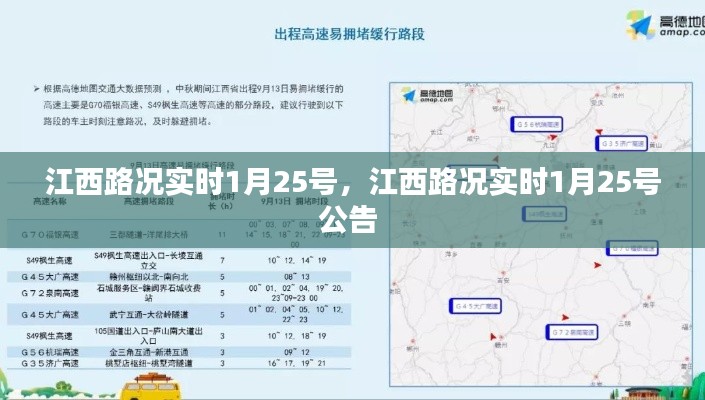Select the 赣州枢纽以北-南向北 congestion segment row
This screenshot has height=400, width=705.
pyautogui.click(x=180, y=276)
